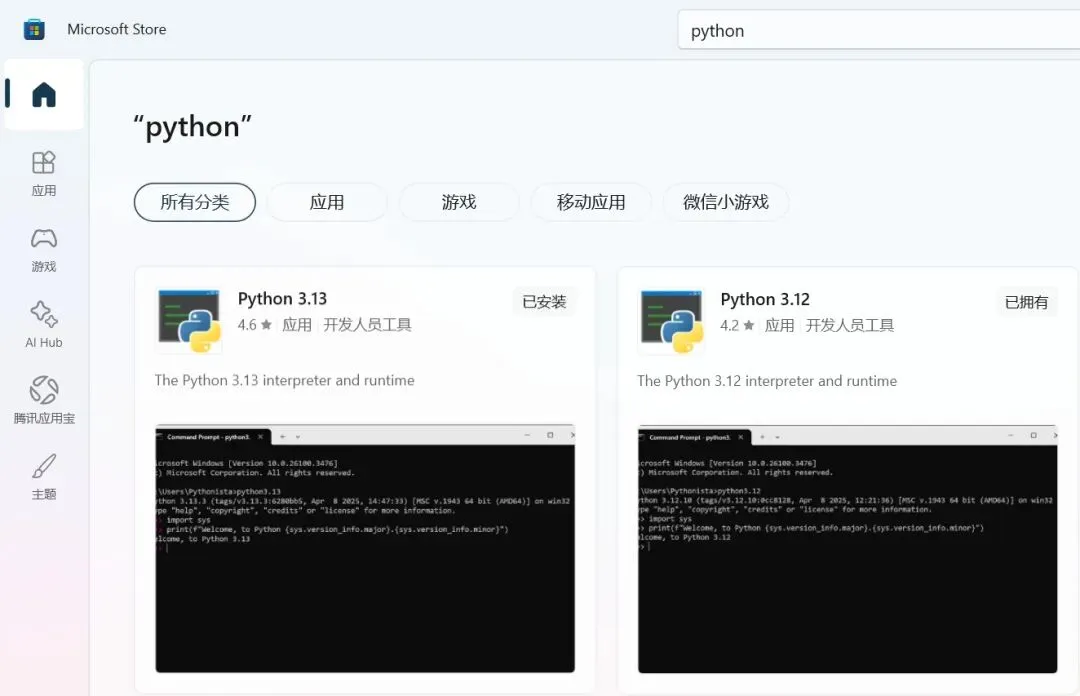Click 'The Python 3.12 interpreter and runtime' text
Image resolution: width=1080 pixels, height=696 pixels.
[x=767, y=381]
